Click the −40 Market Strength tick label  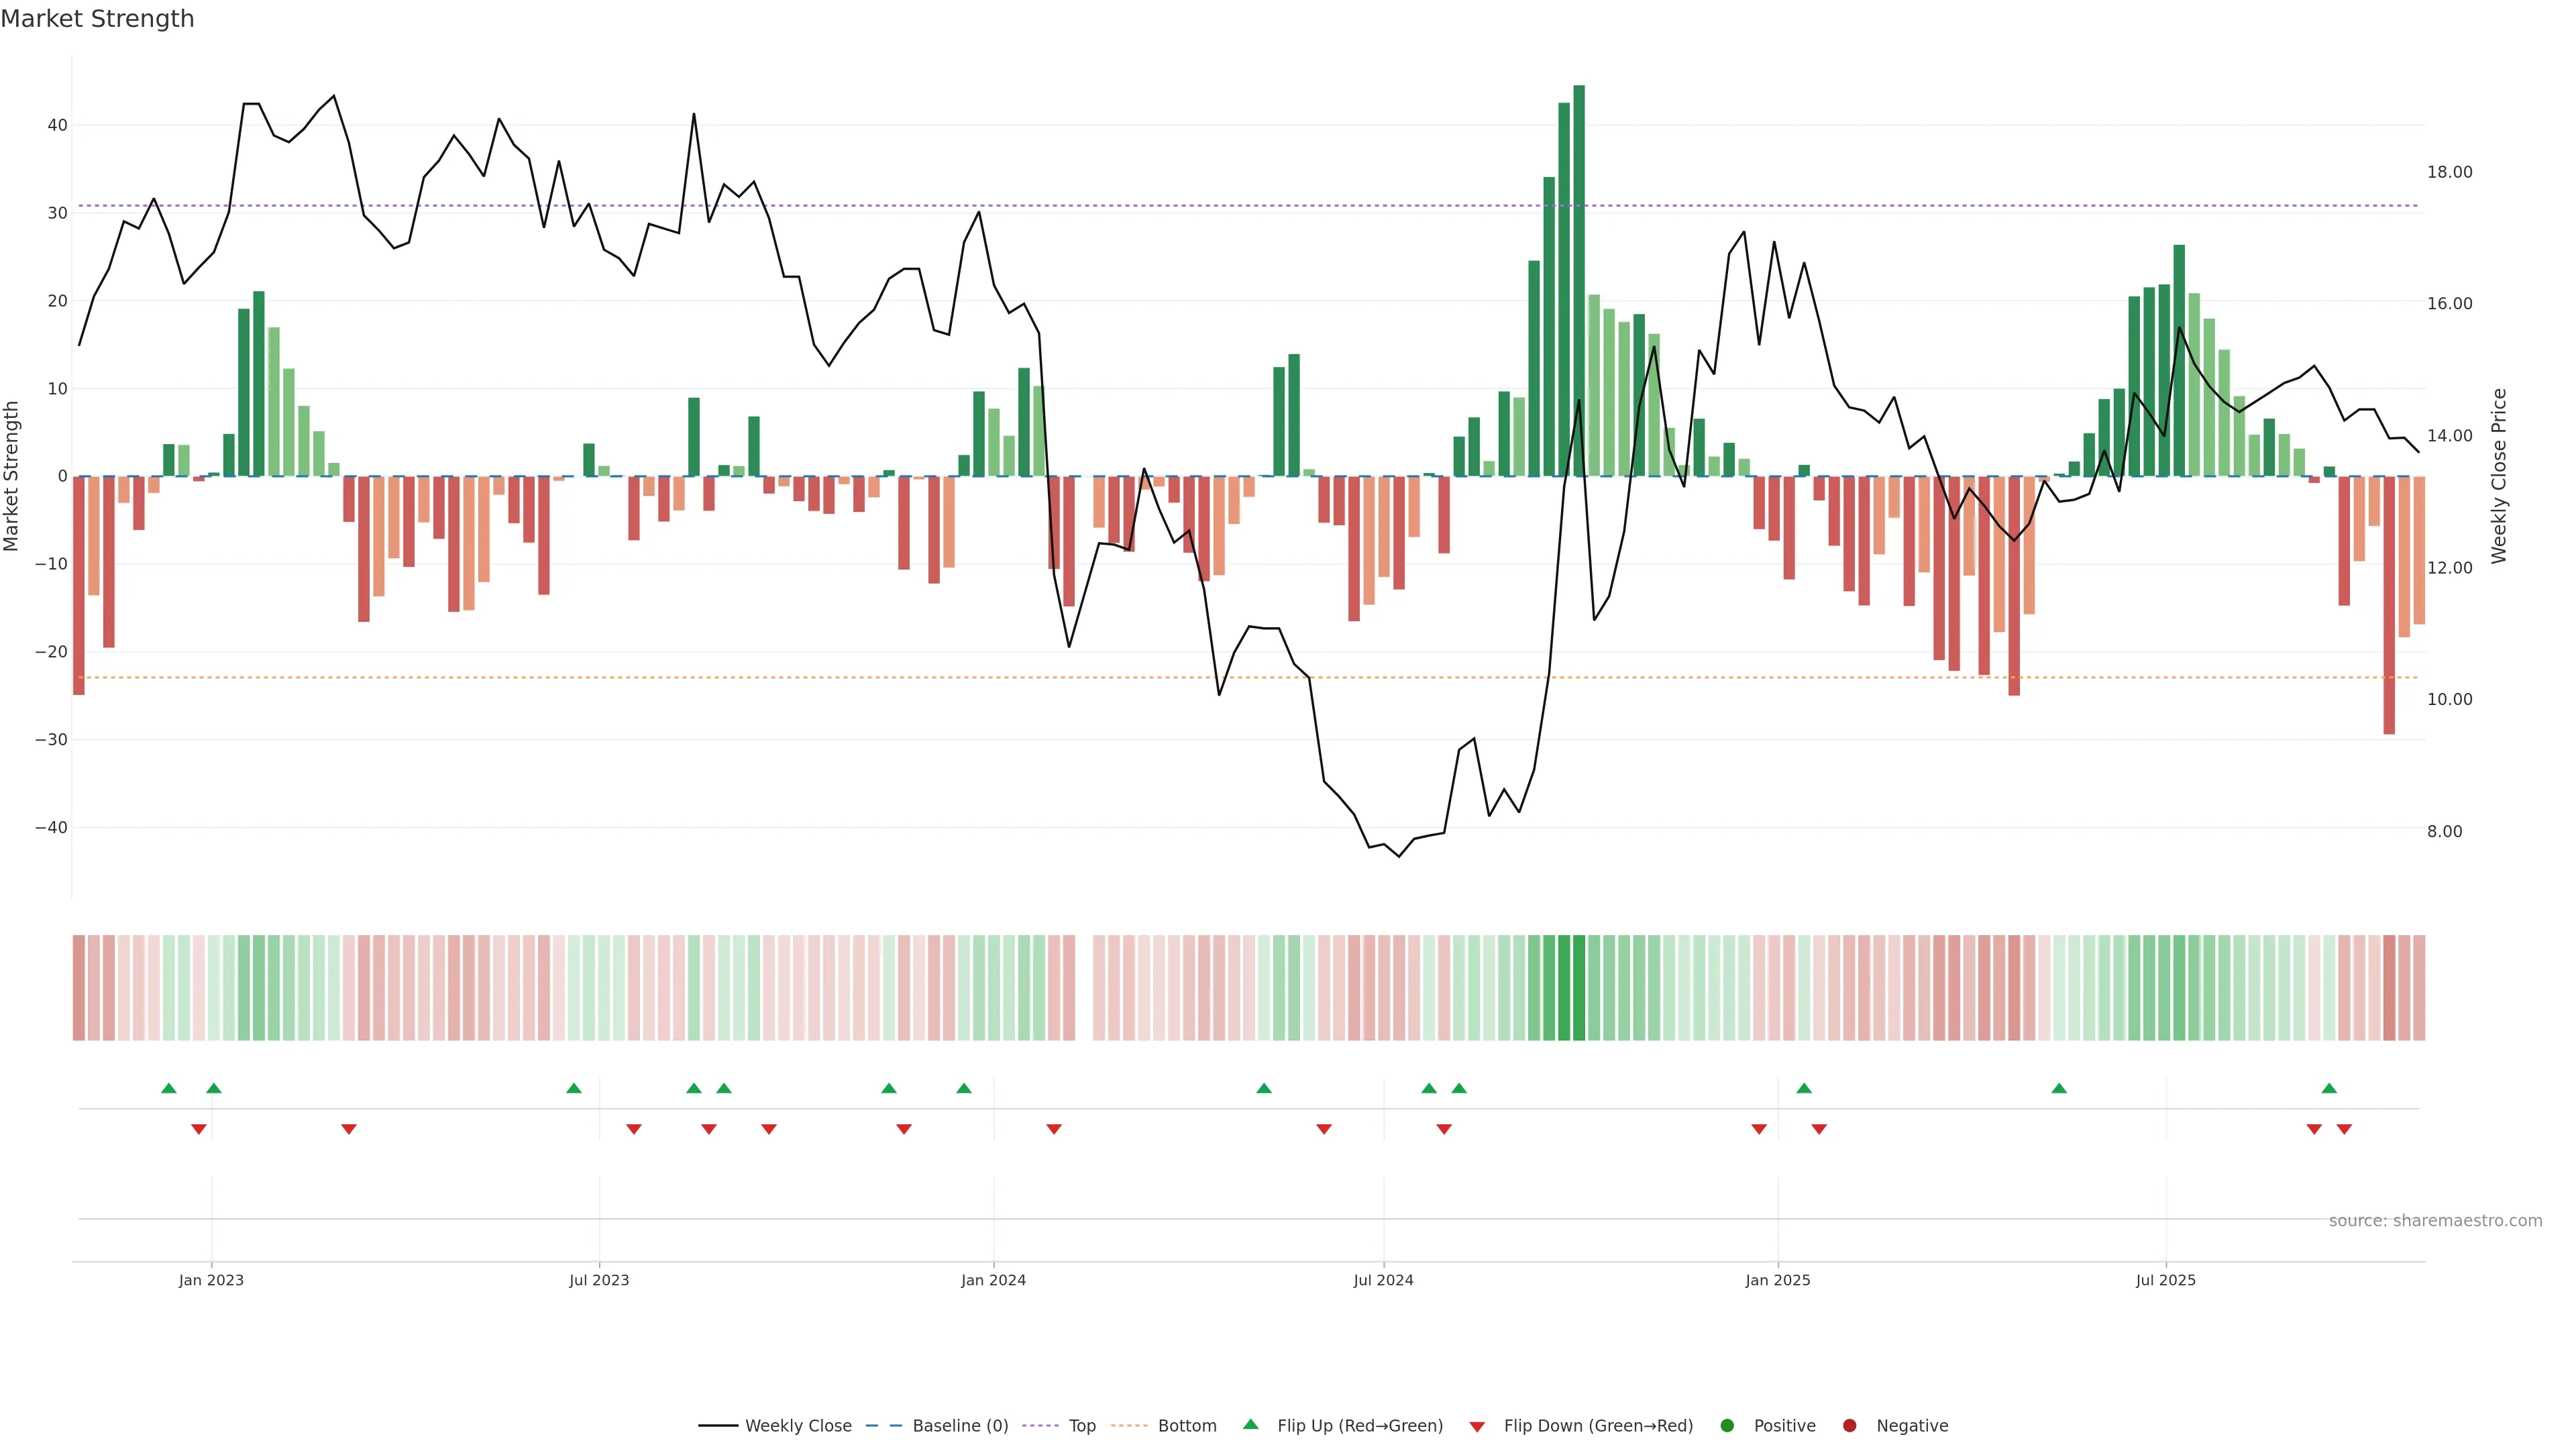[x=51, y=828]
